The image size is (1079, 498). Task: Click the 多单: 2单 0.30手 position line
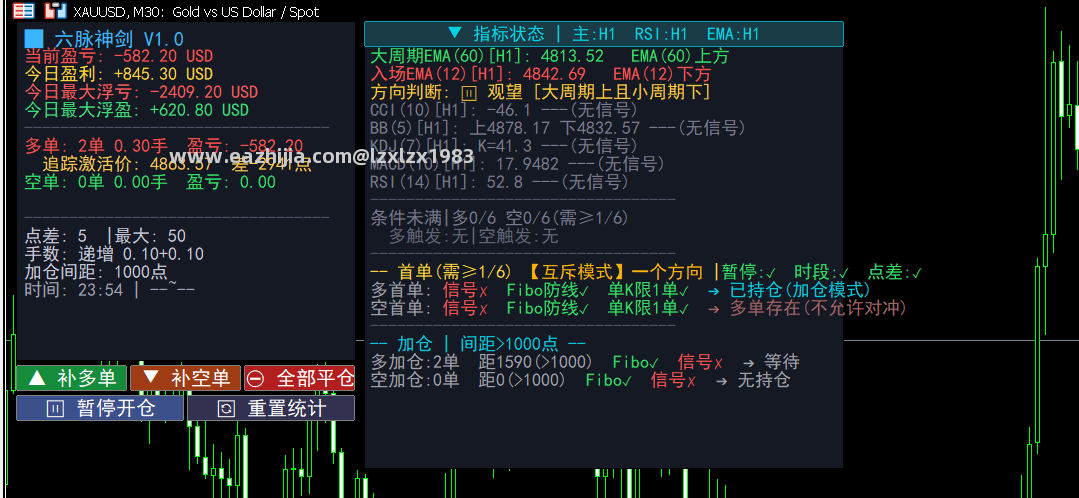click(164, 146)
